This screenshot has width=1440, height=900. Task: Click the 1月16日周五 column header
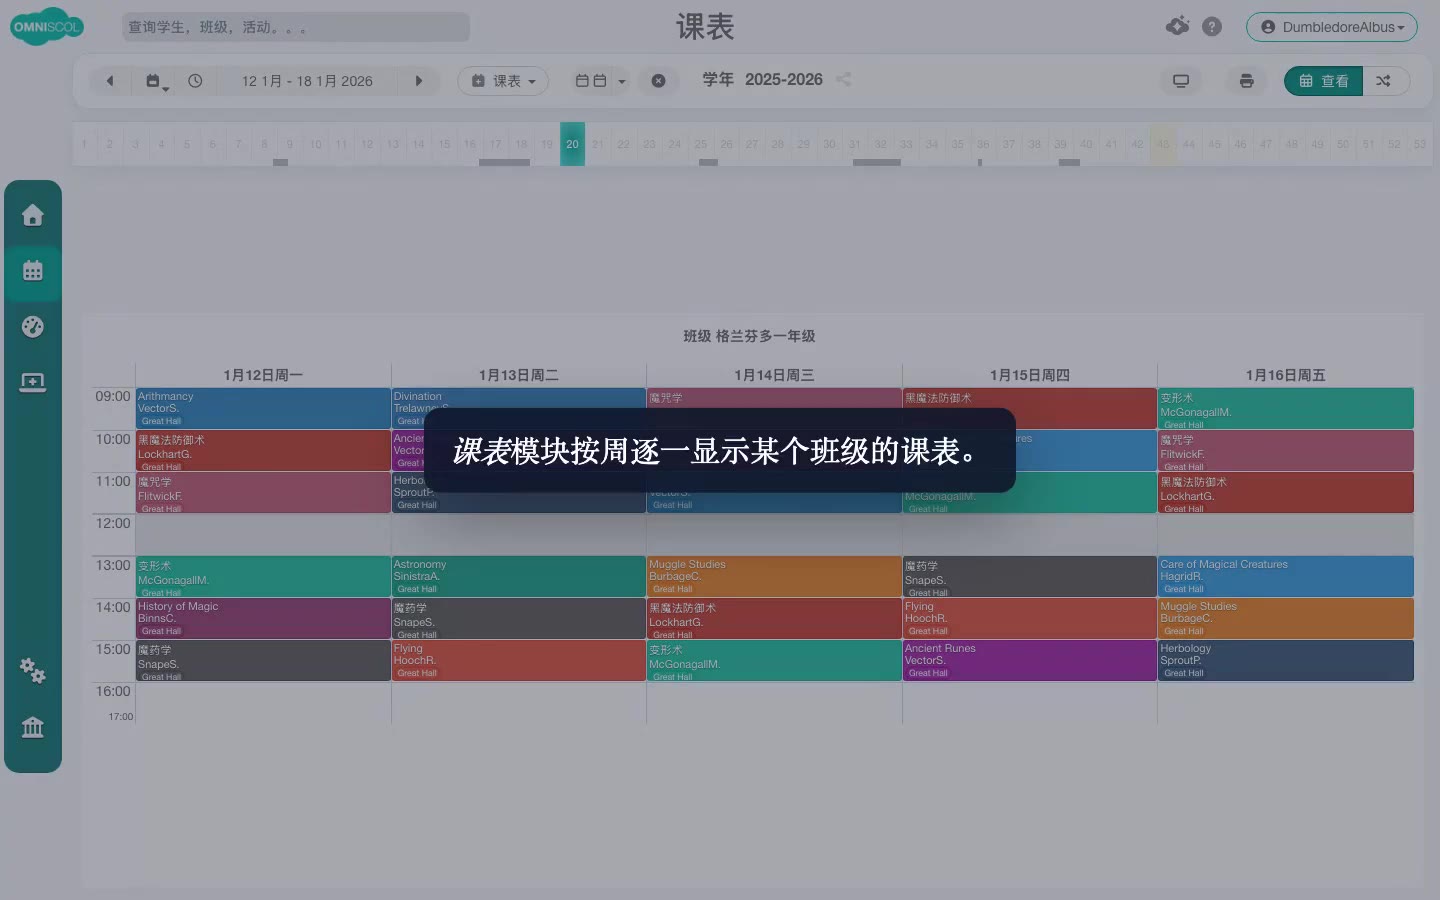tap(1286, 375)
